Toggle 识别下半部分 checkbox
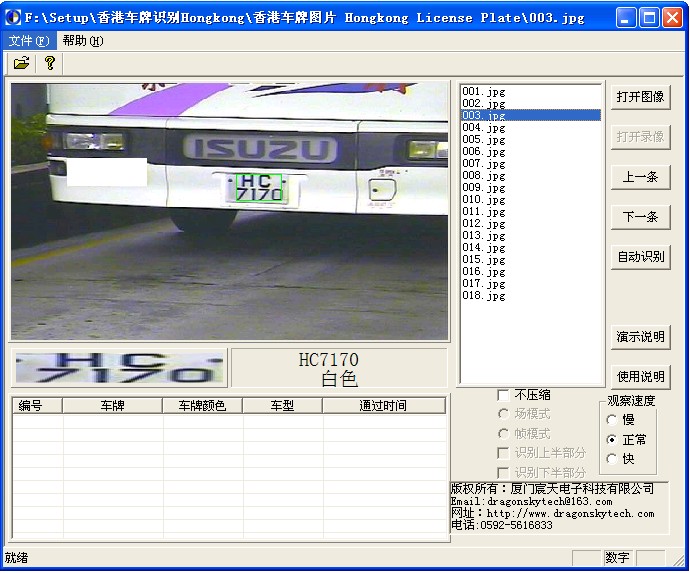Image resolution: width=690 pixels, height=573 pixels. [x=542, y=473]
